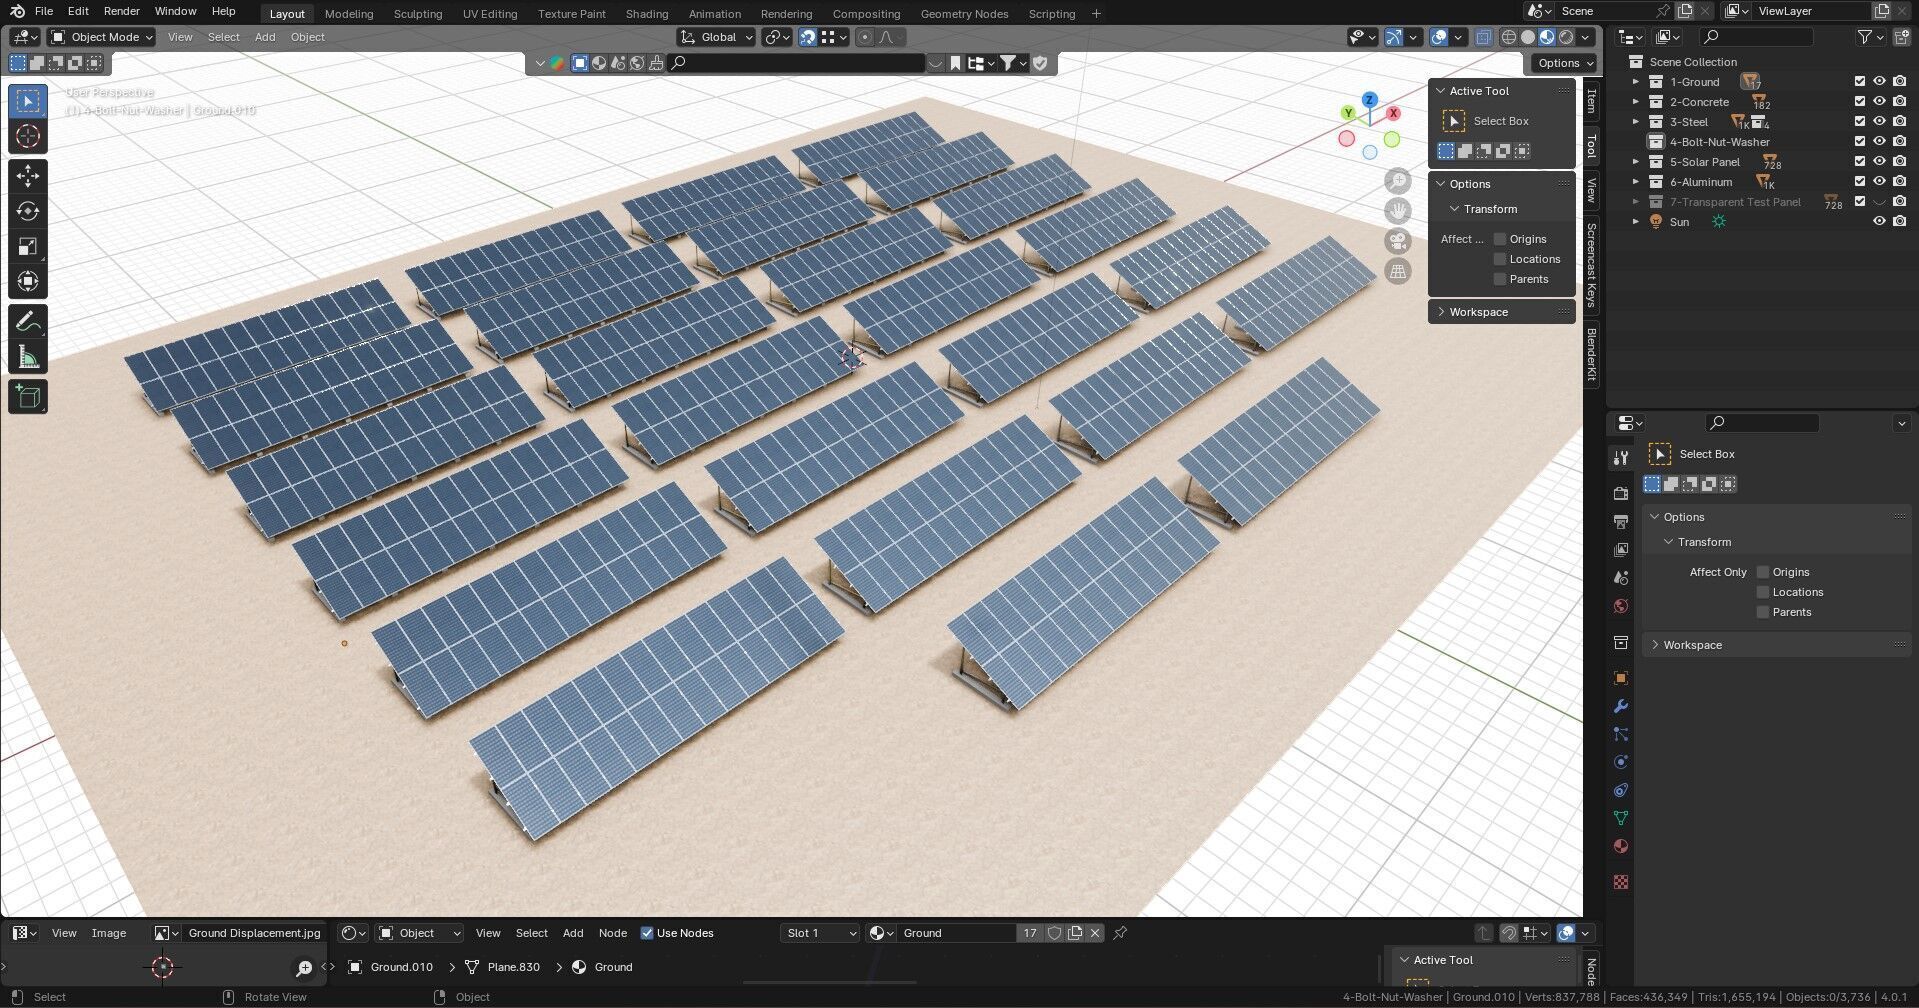Open the View Layer properties tab
The width and height of the screenshot is (1919, 1008).
click(x=1621, y=550)
